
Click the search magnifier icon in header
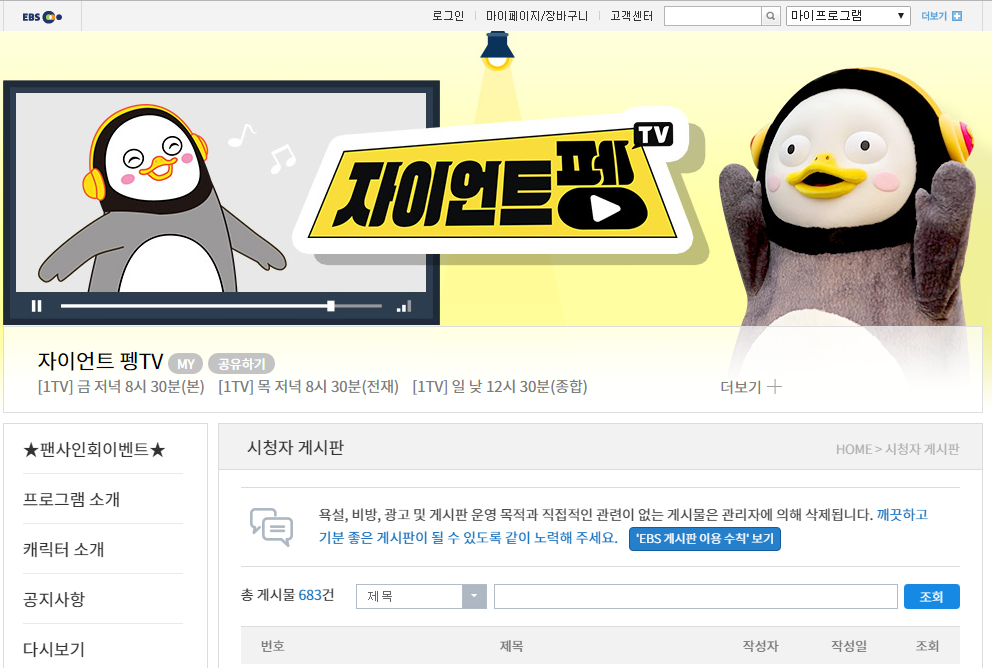pos(771,16)
